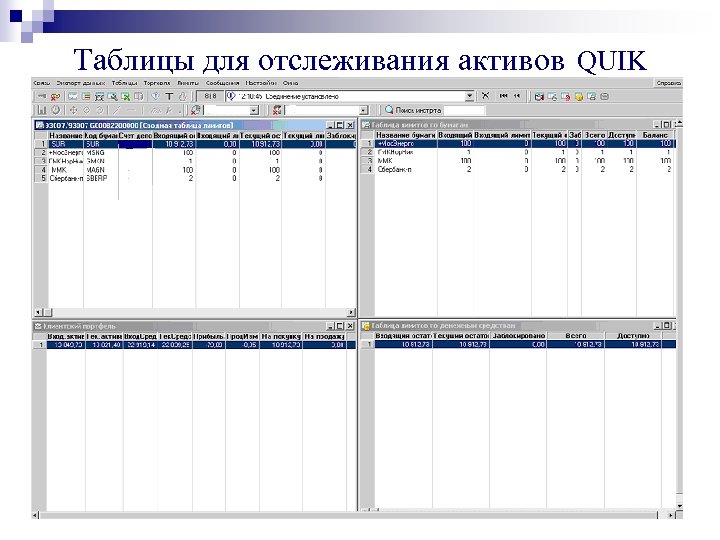
Task: Open the Таблицы menu
Action: pyautogui.click(x=124, y=83)
